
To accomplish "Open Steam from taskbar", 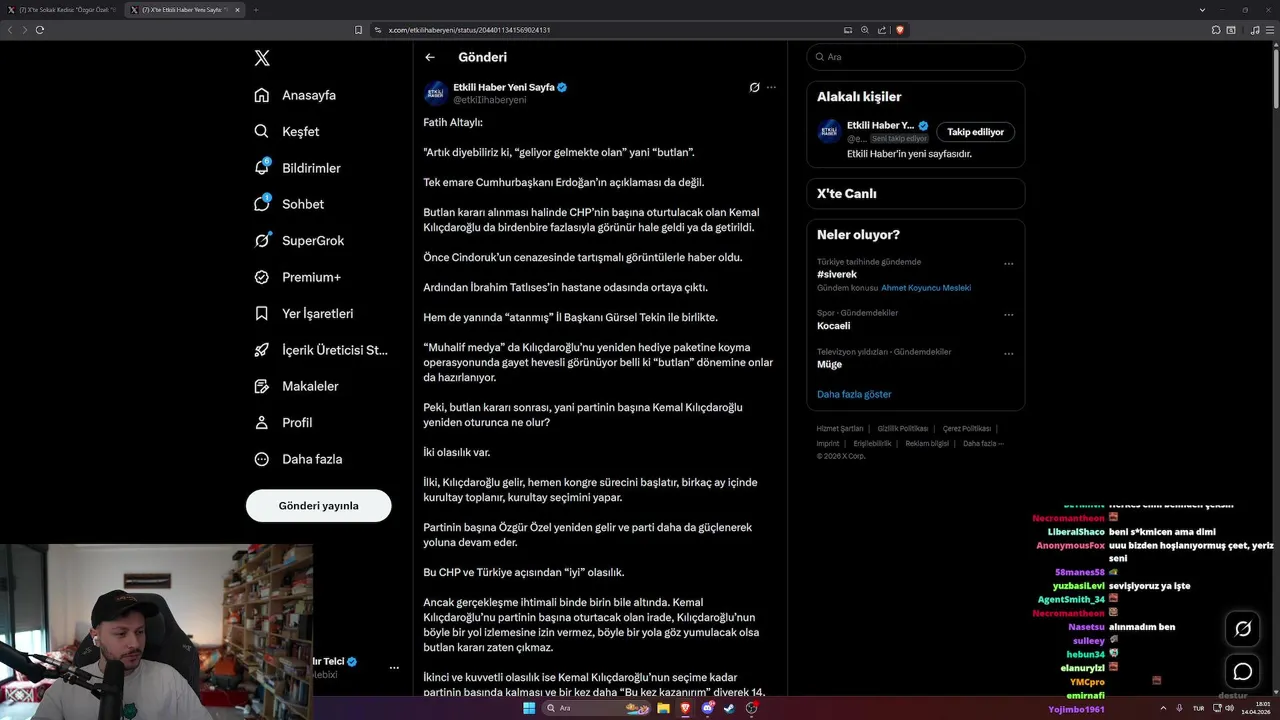I will [729, 708].
